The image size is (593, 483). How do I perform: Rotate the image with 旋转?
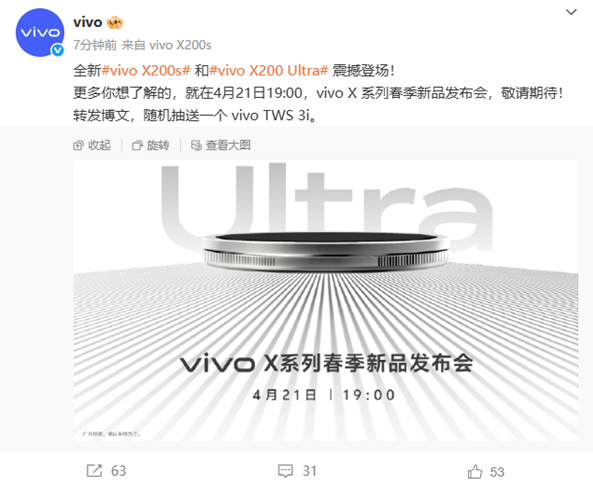158,145
